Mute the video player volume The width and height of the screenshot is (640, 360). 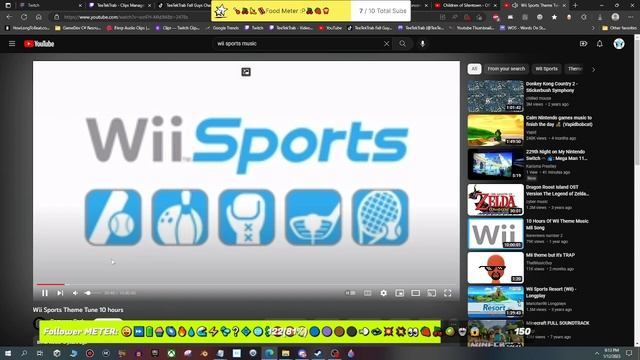pyautogui.click(x=75, y=293)
